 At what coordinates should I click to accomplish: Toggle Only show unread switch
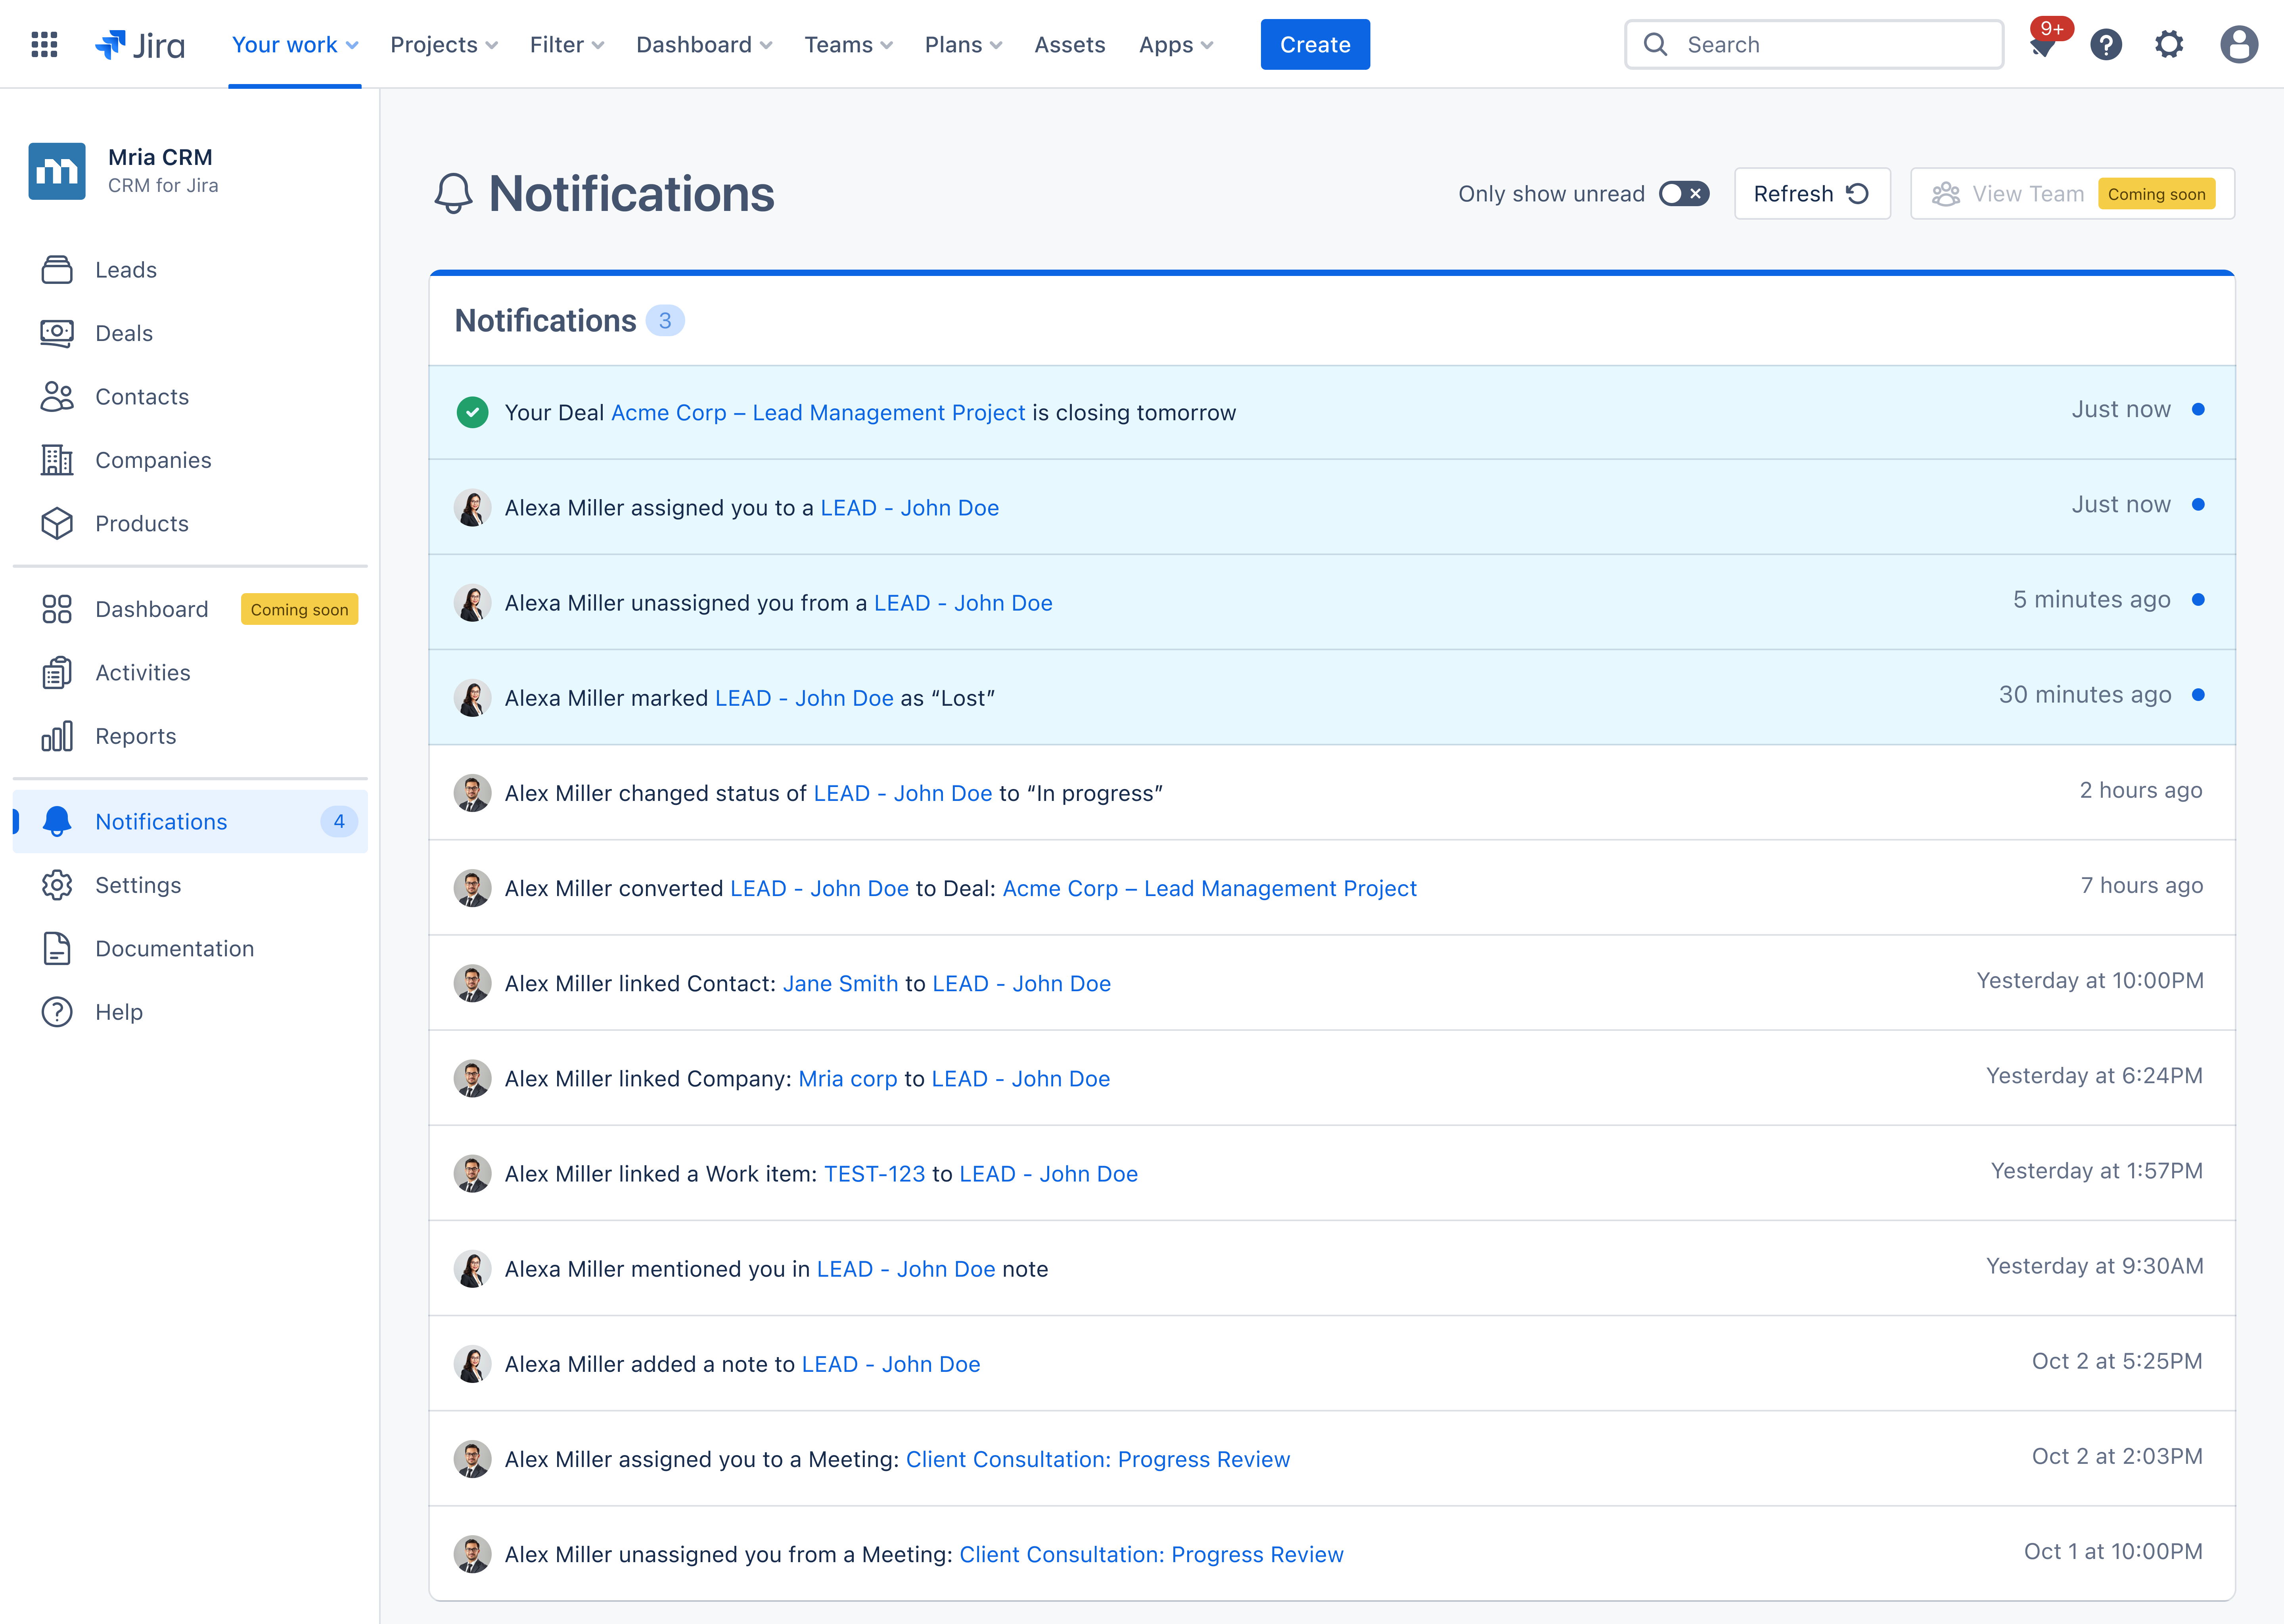coord(1684,194)
